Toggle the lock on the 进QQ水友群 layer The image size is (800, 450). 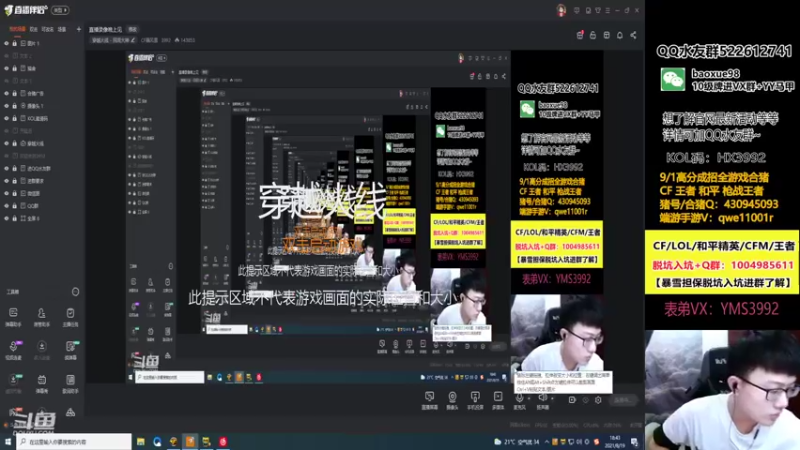click(x=14, y=168)
